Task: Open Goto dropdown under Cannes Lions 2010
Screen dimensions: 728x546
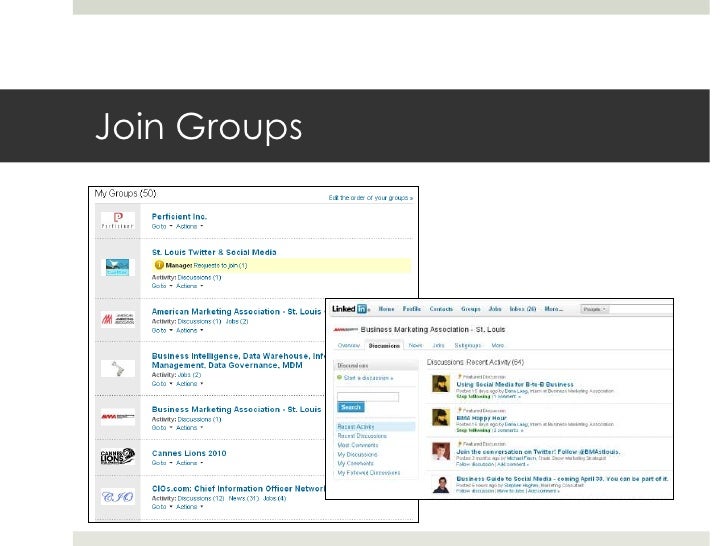Action: point(162,463)
